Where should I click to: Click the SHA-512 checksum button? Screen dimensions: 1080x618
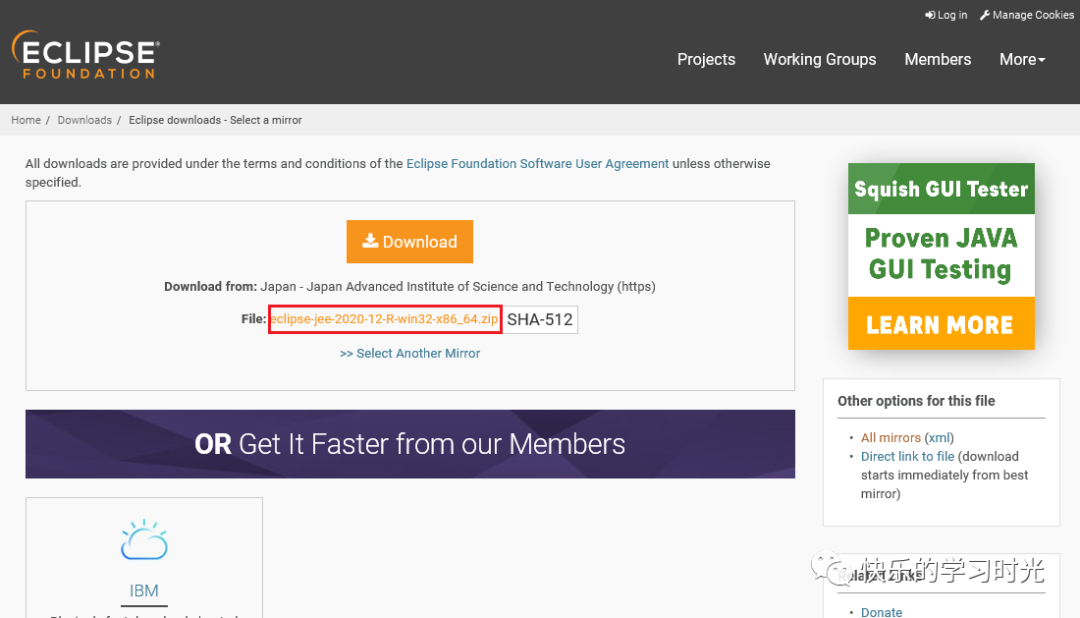[540, 320]
